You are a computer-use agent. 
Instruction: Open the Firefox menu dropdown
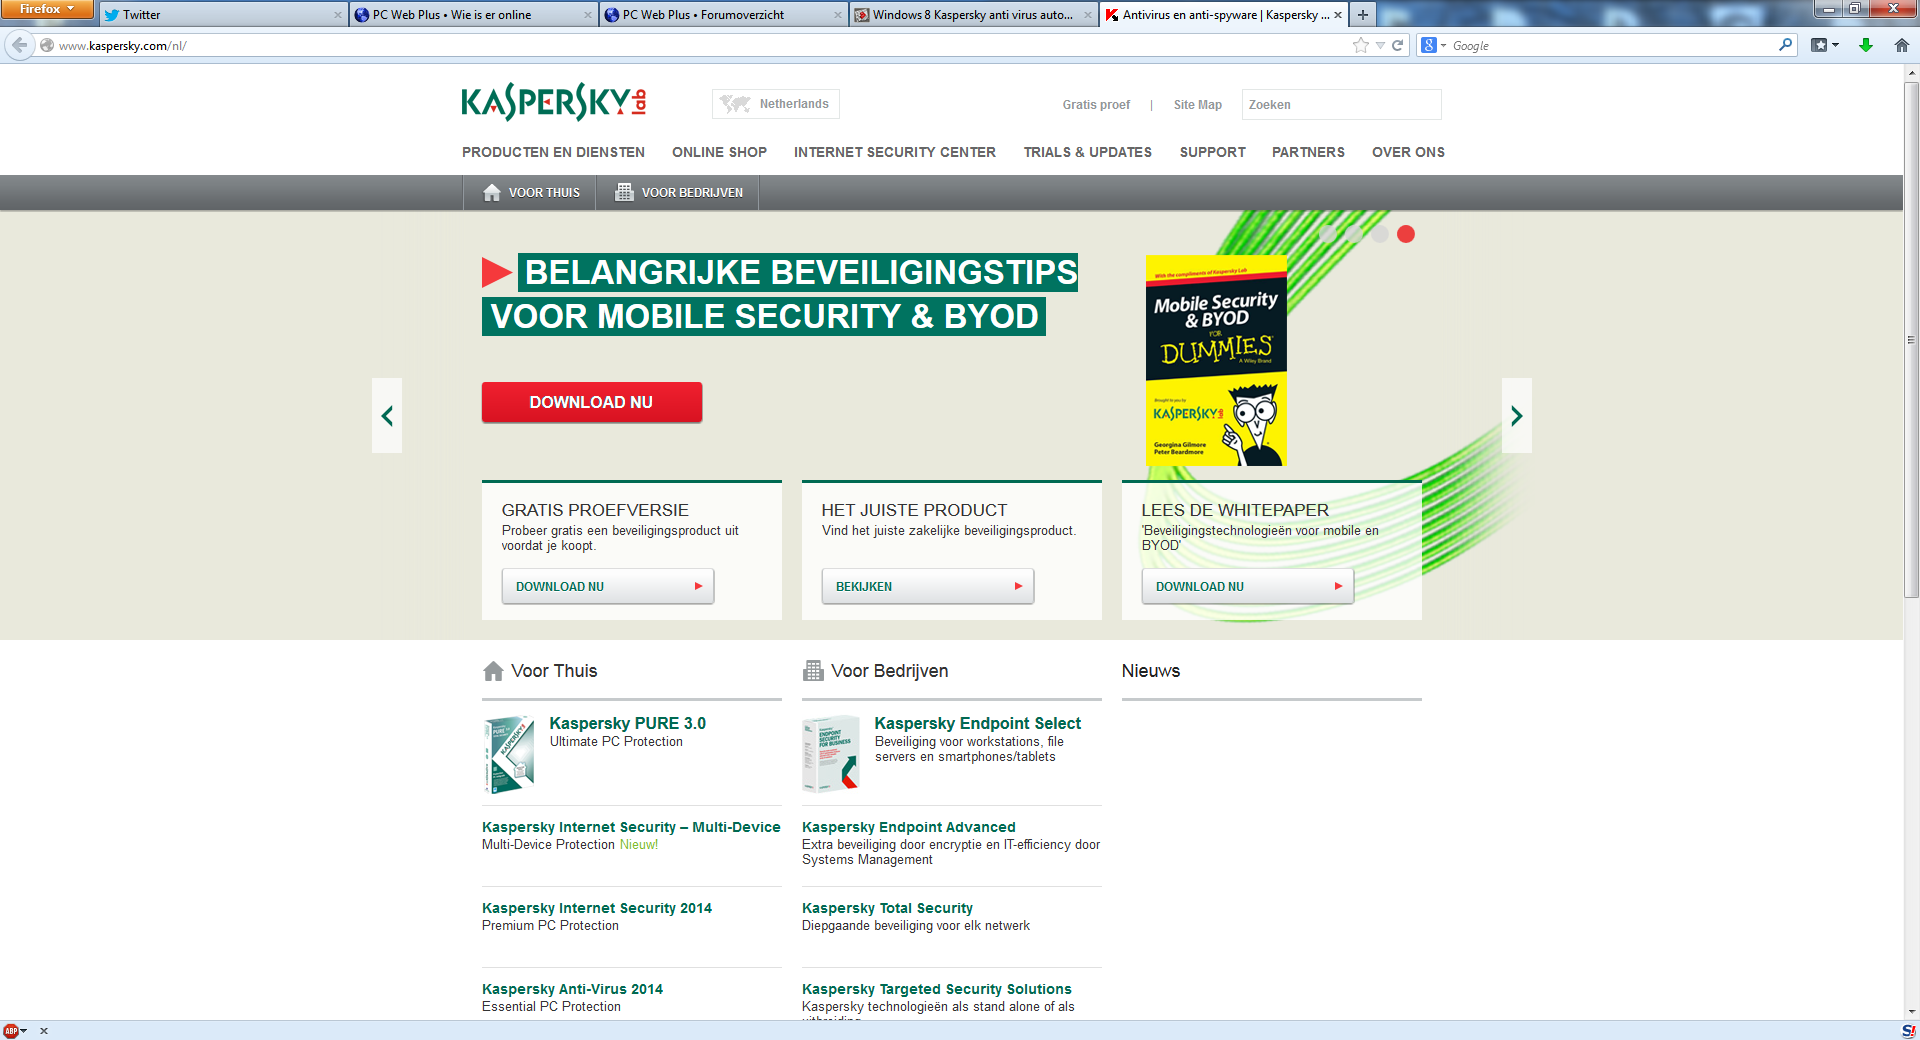[46, 9]
